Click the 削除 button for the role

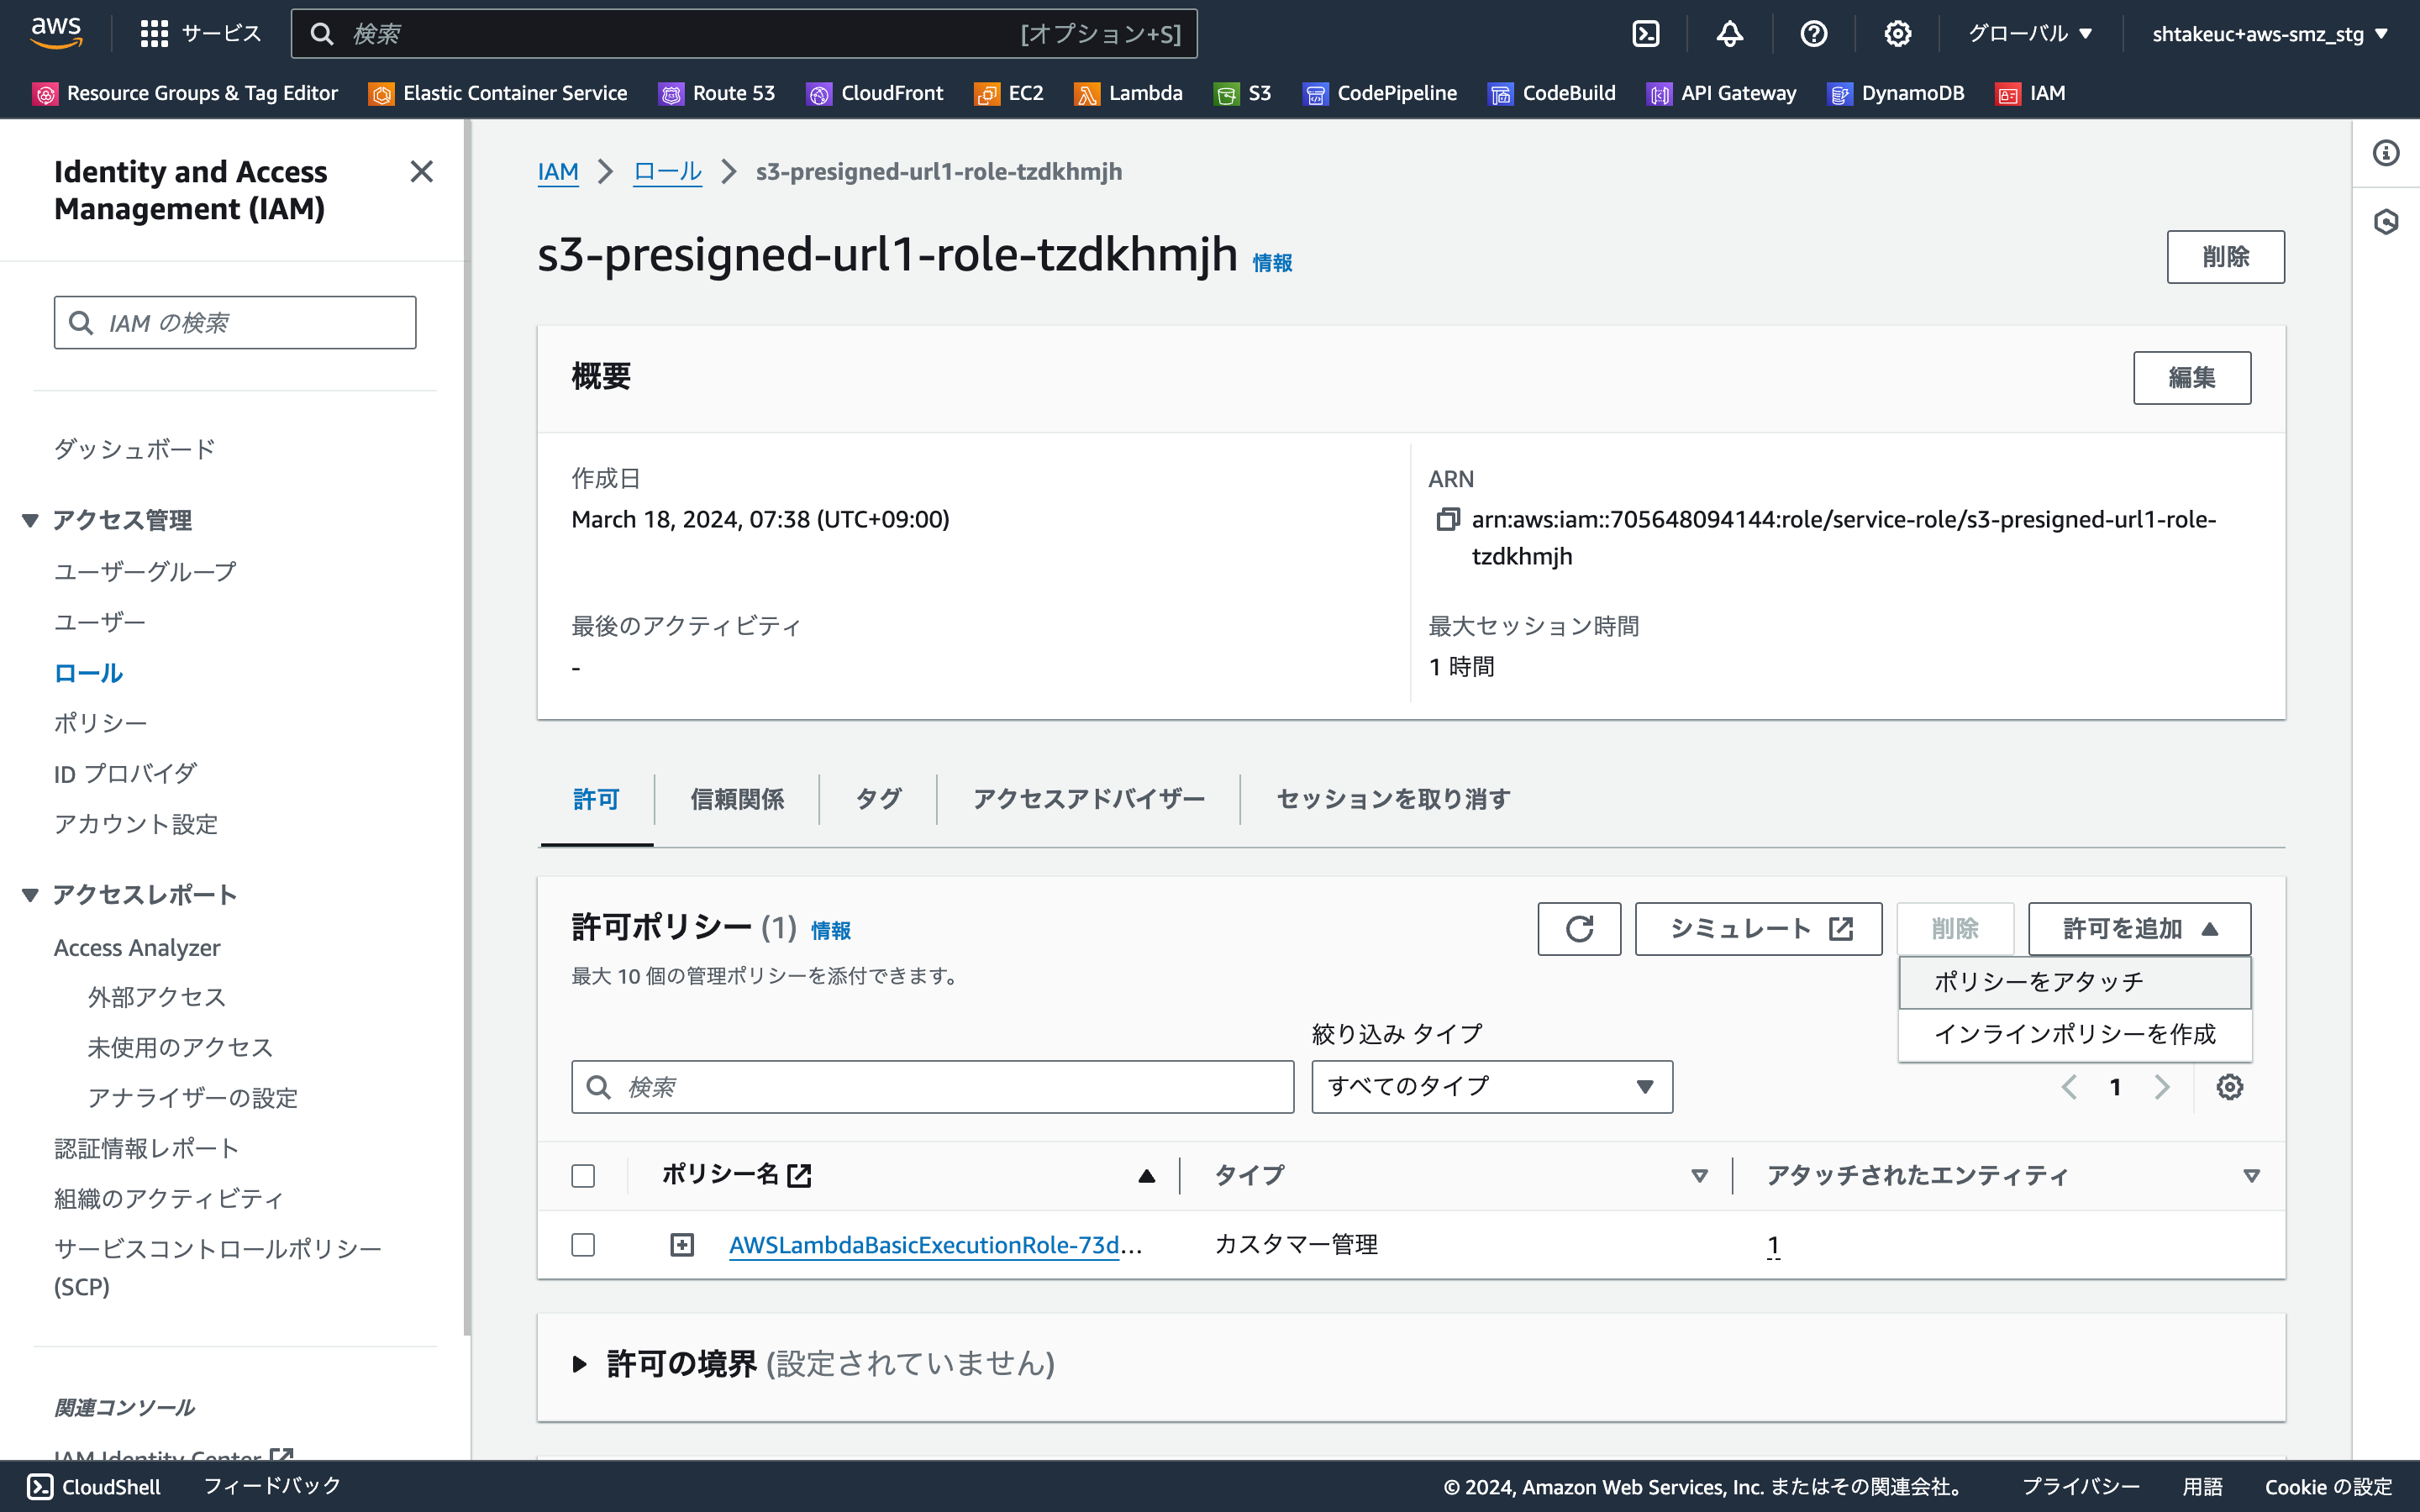(x=2225, y=257)
